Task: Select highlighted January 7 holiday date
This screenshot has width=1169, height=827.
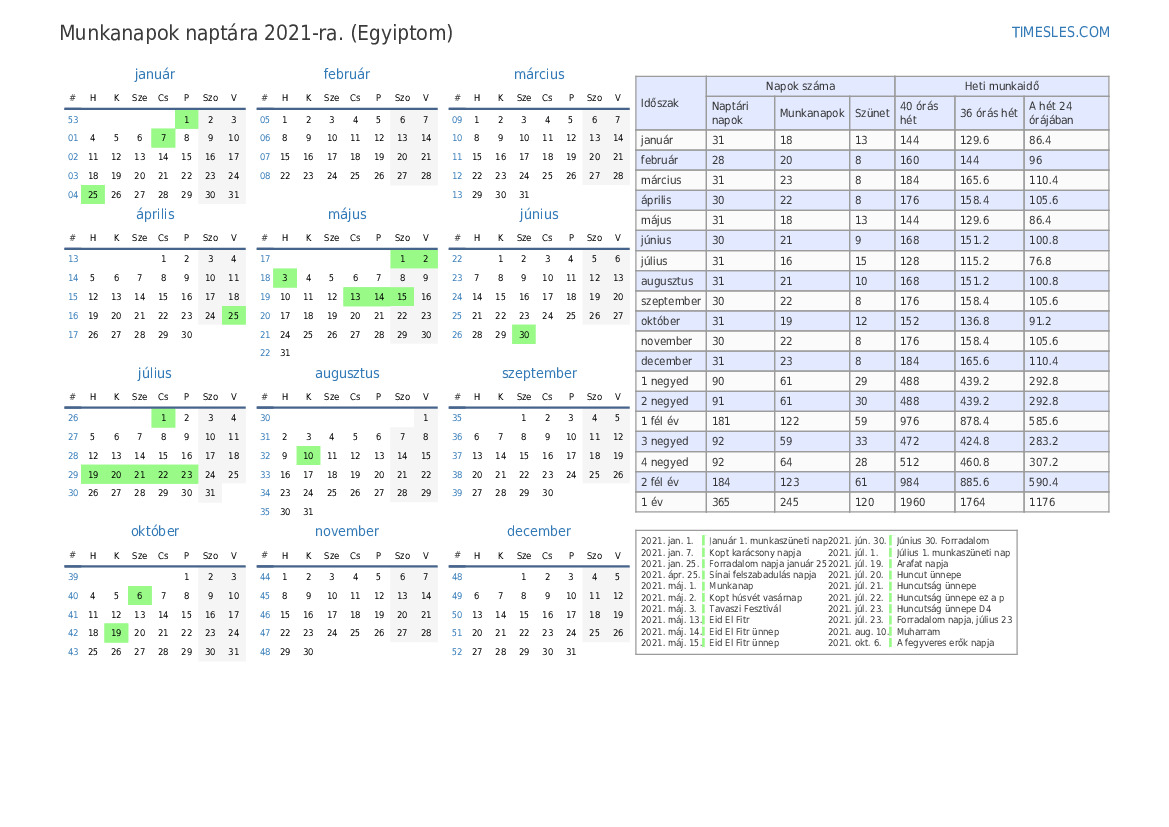Action: click(163, 138)
